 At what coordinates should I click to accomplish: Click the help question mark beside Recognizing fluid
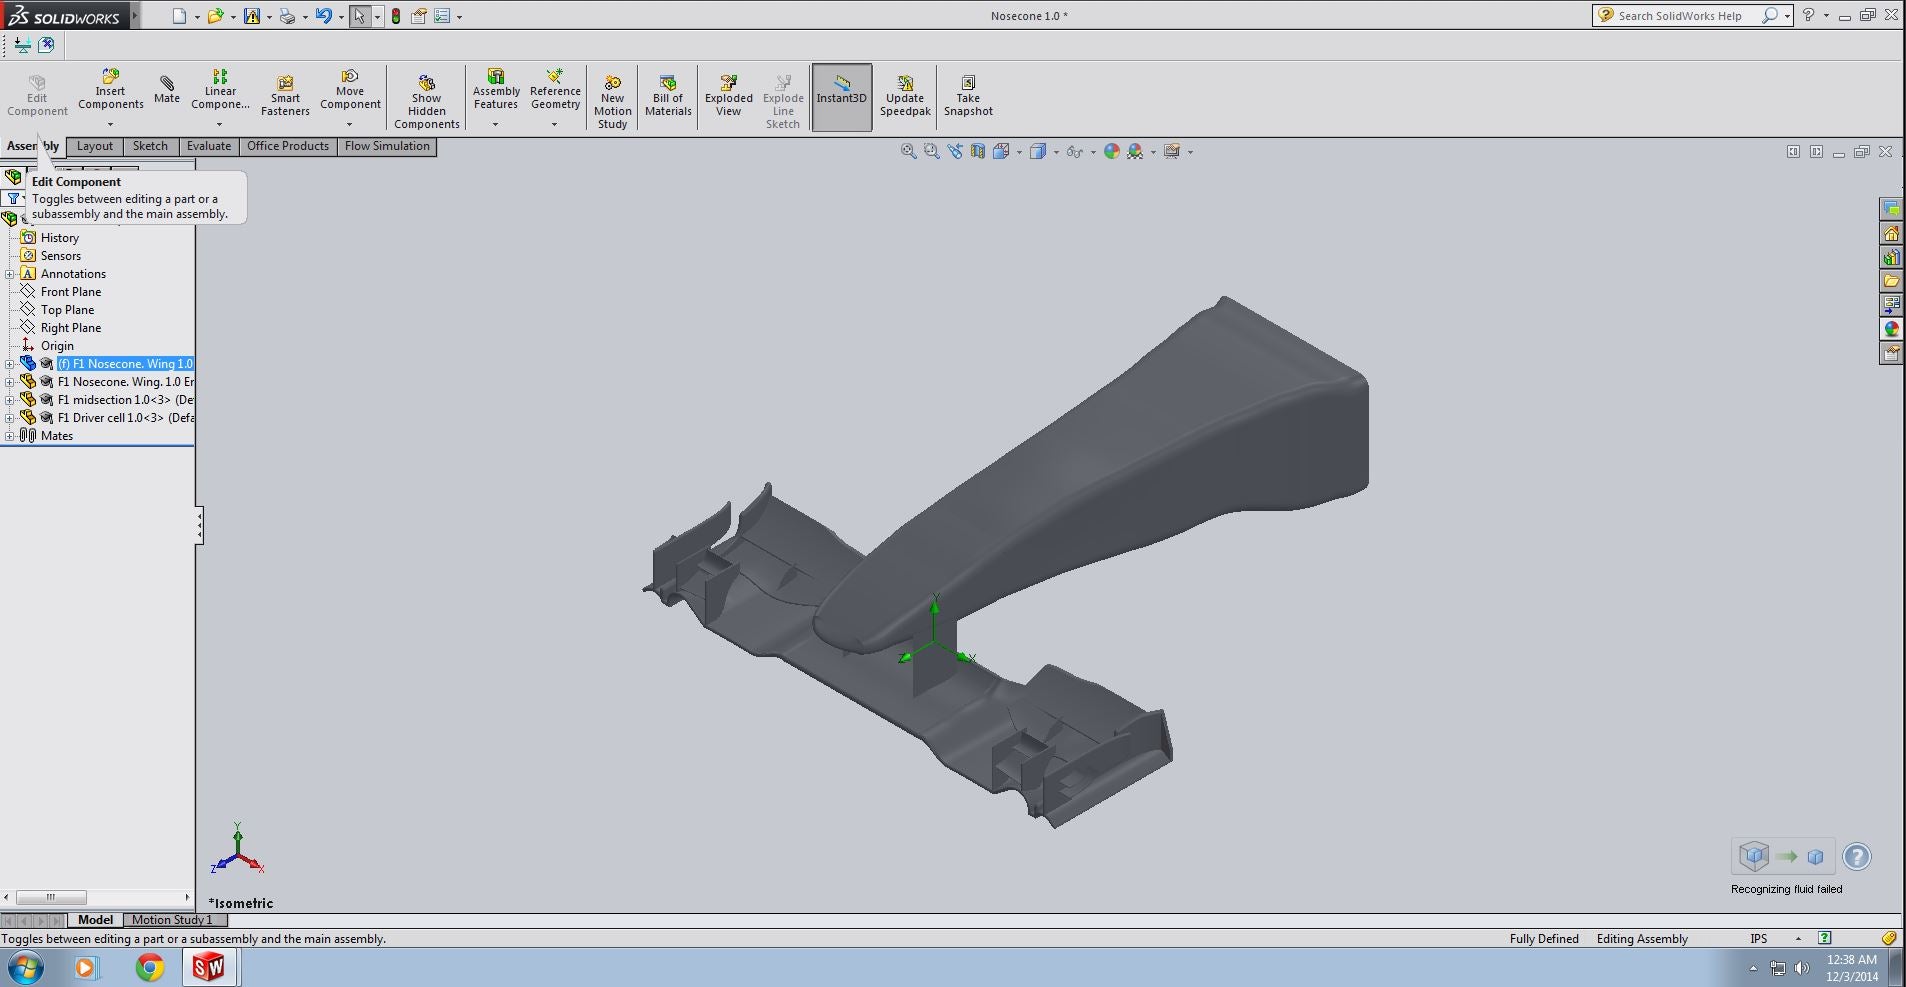tap(1857, 857)
